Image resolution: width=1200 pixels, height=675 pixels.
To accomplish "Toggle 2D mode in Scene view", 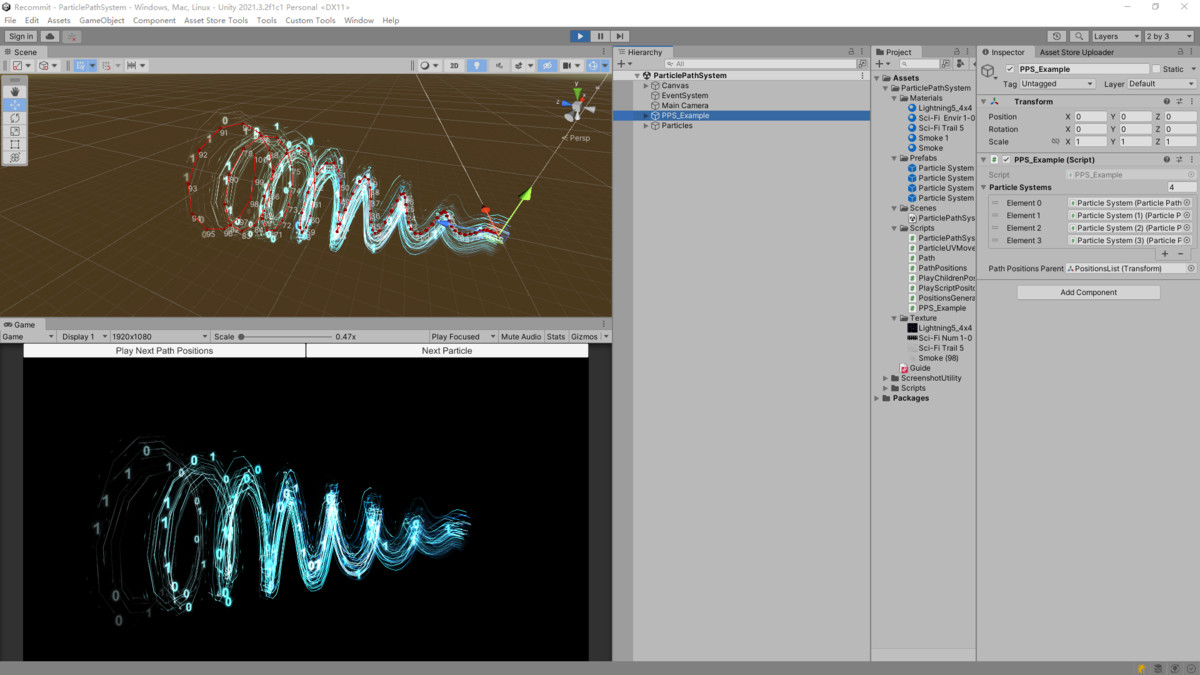I will [x=454, y=66].
